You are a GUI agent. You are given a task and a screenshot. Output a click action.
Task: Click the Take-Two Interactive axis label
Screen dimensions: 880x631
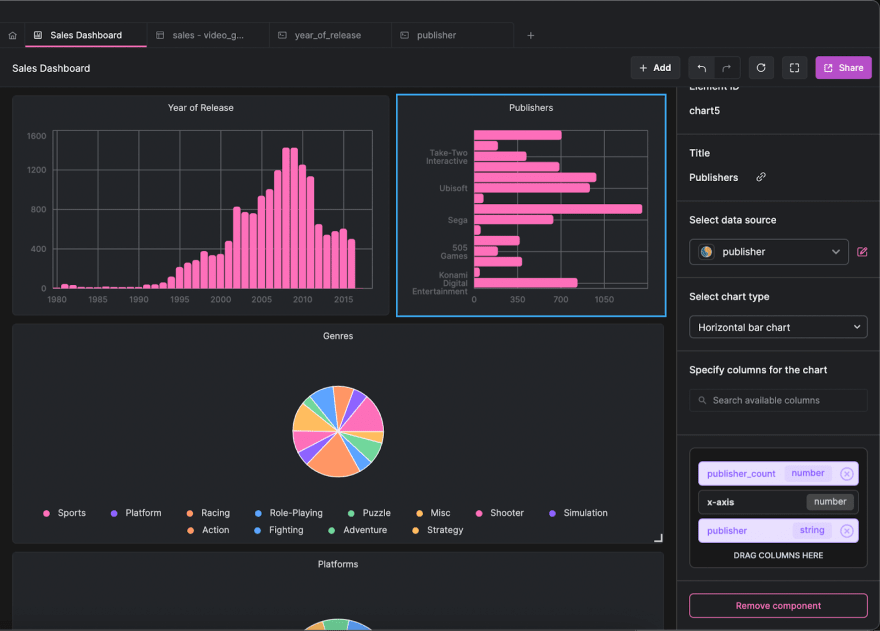[447, 157]
